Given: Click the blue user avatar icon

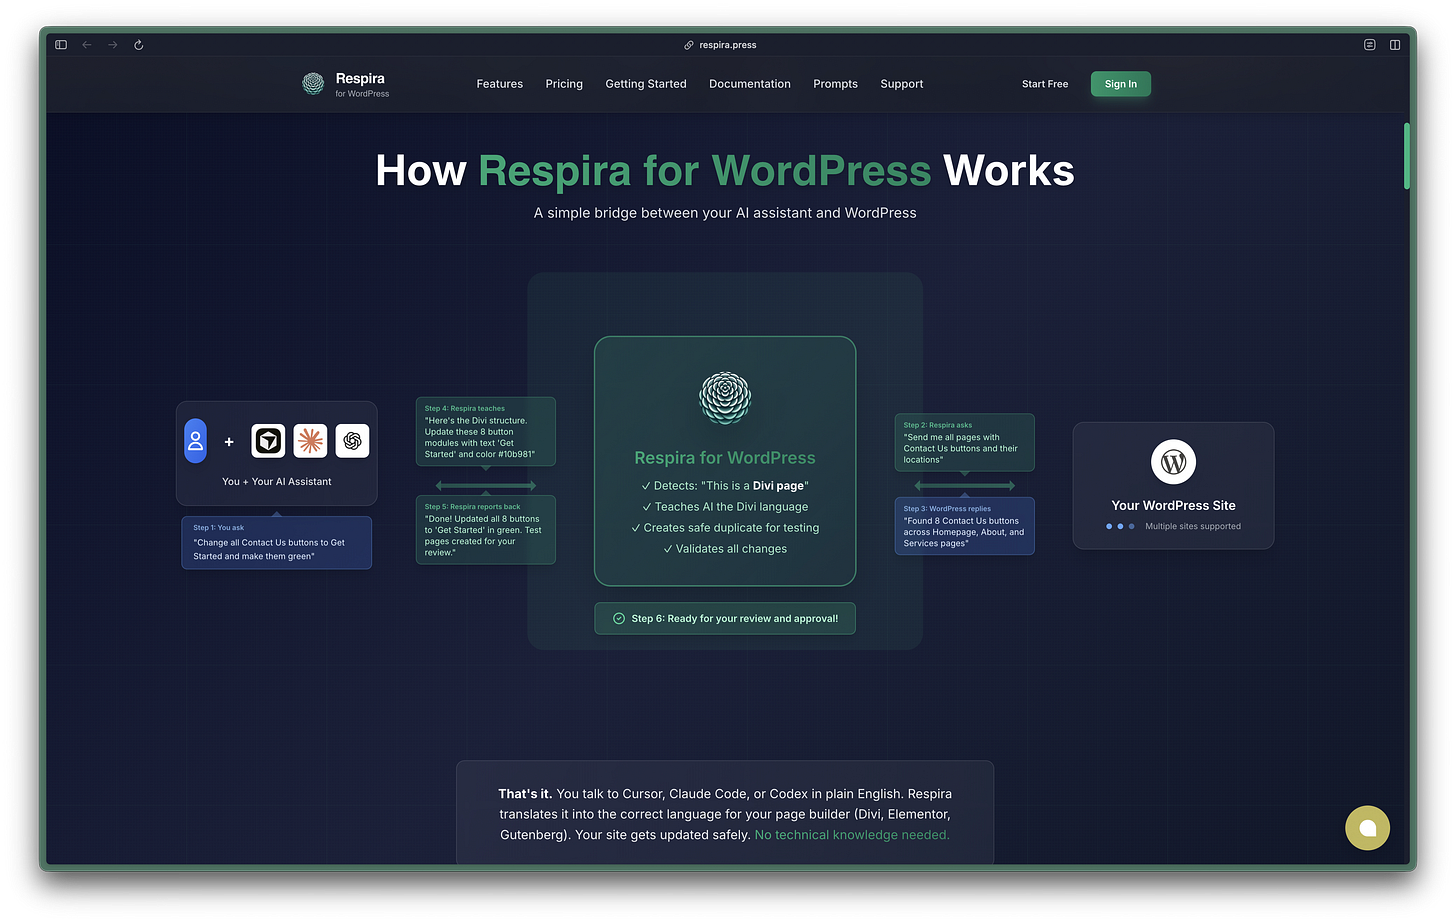Looking at the screenshot, I should pos(196,441).
